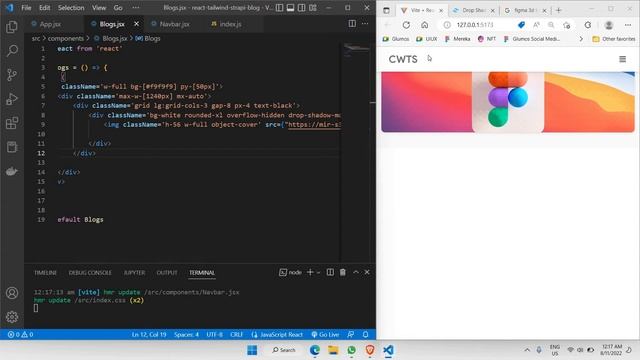Viewport: 640px width, 360px height.
Task: Click the CWTS logo text
Action: 403,59
